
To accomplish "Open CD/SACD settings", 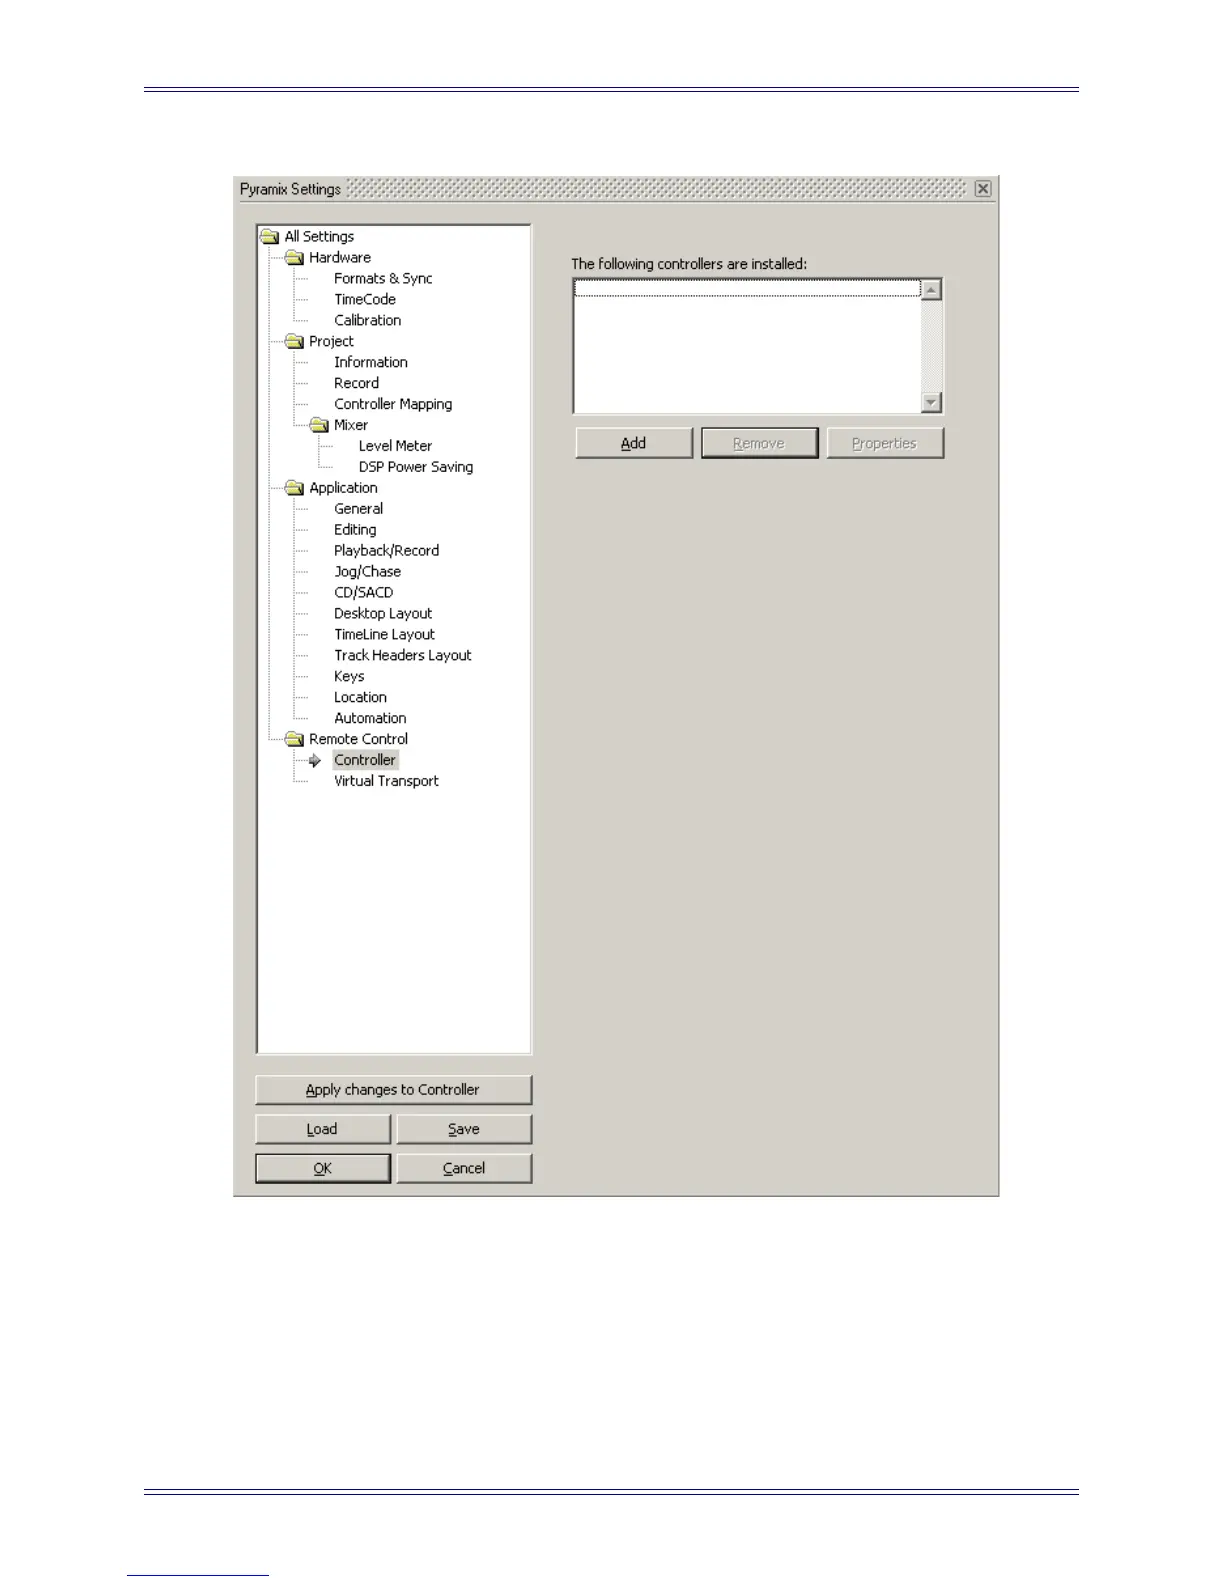I will (363, 594).
